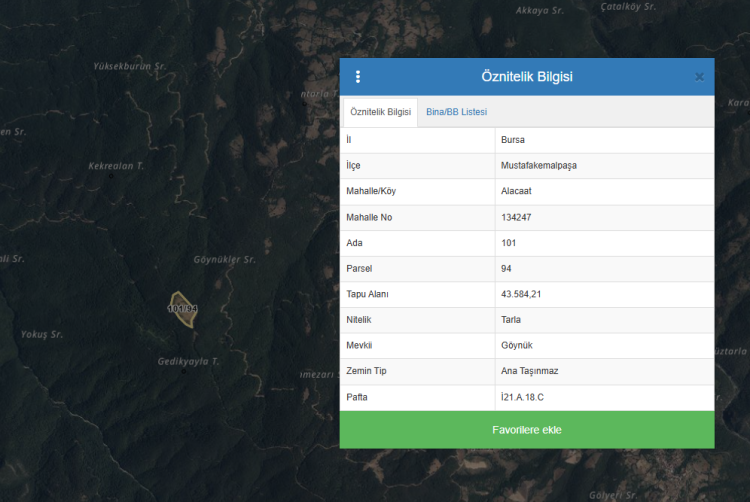Select the Alacaat Mahalle/Köy value

518,192
